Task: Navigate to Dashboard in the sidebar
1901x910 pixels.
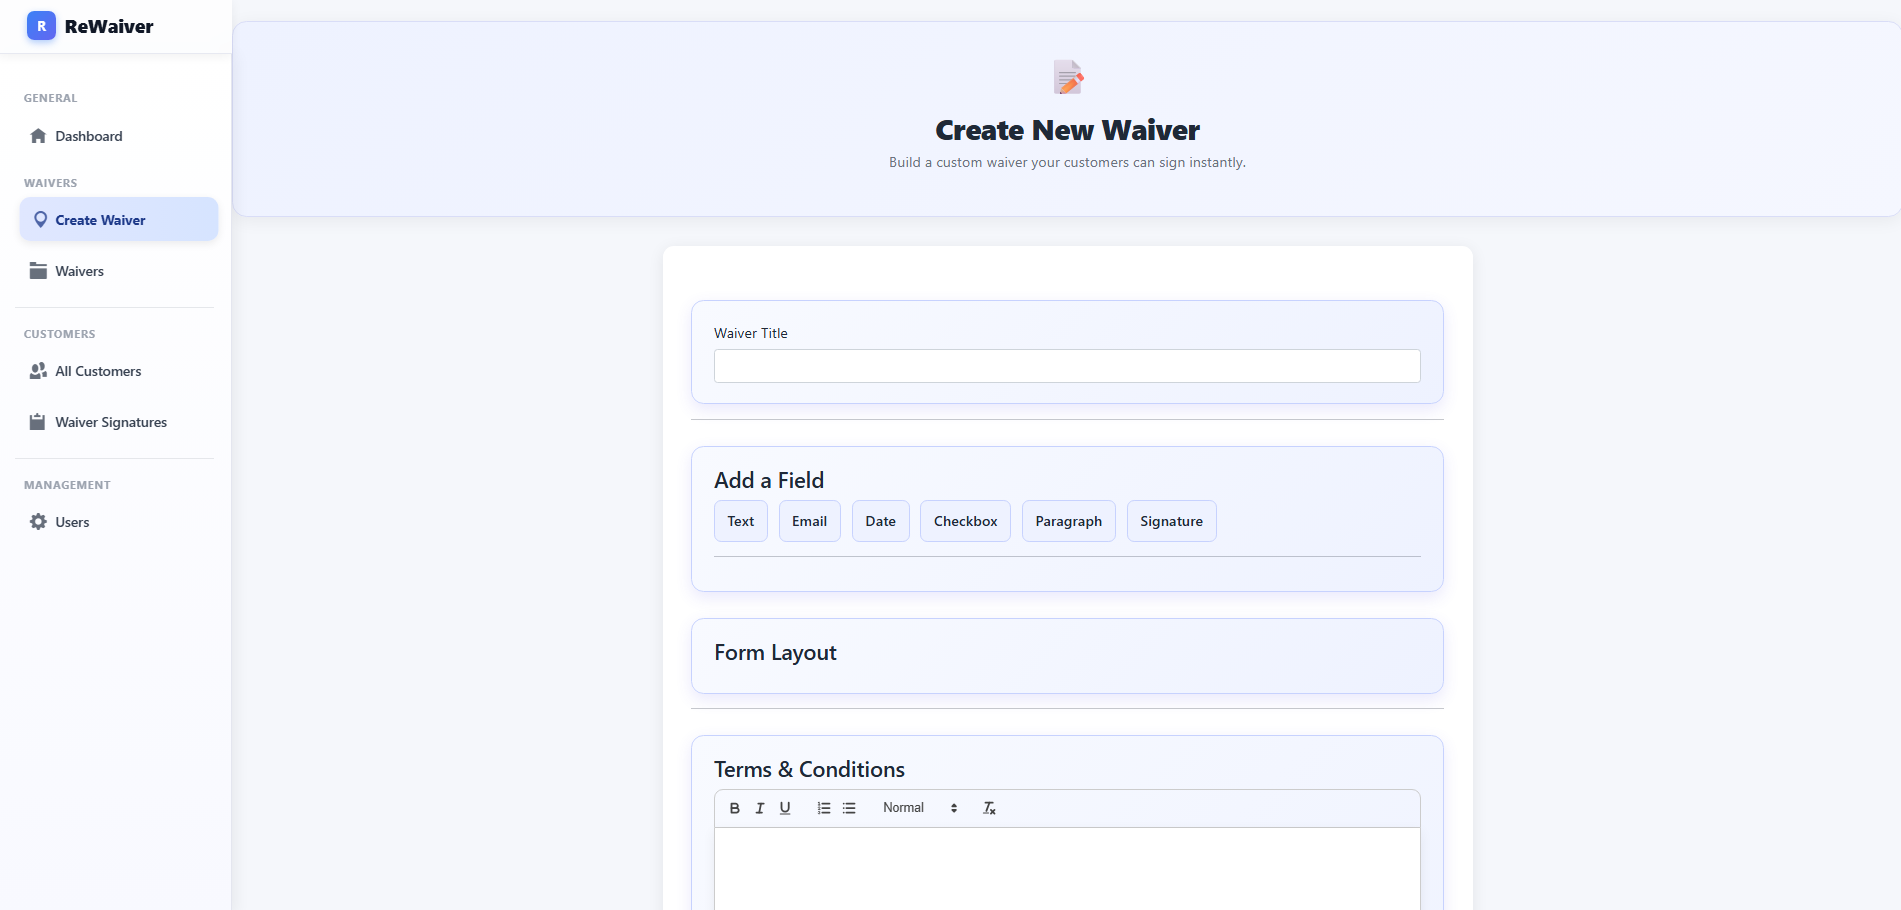Action: [x=89, y=135]
